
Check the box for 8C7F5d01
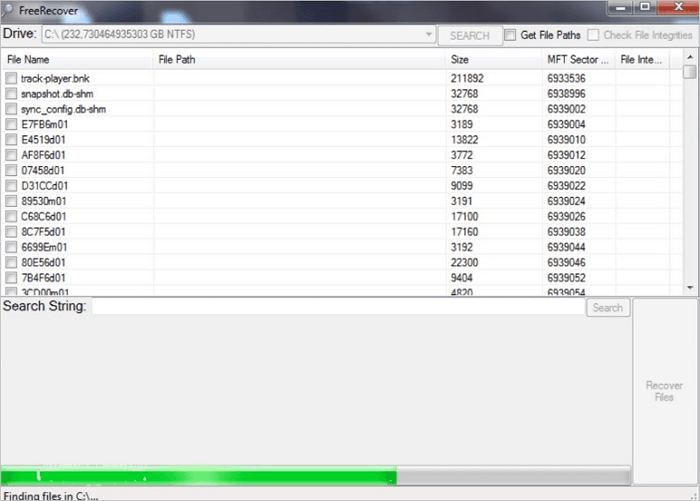coord(11,232)
